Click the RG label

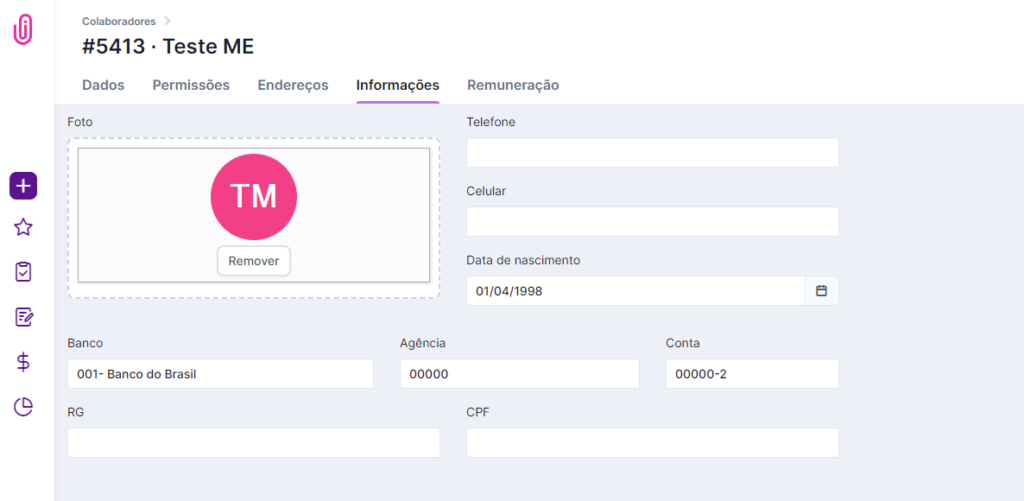point(75,412)
